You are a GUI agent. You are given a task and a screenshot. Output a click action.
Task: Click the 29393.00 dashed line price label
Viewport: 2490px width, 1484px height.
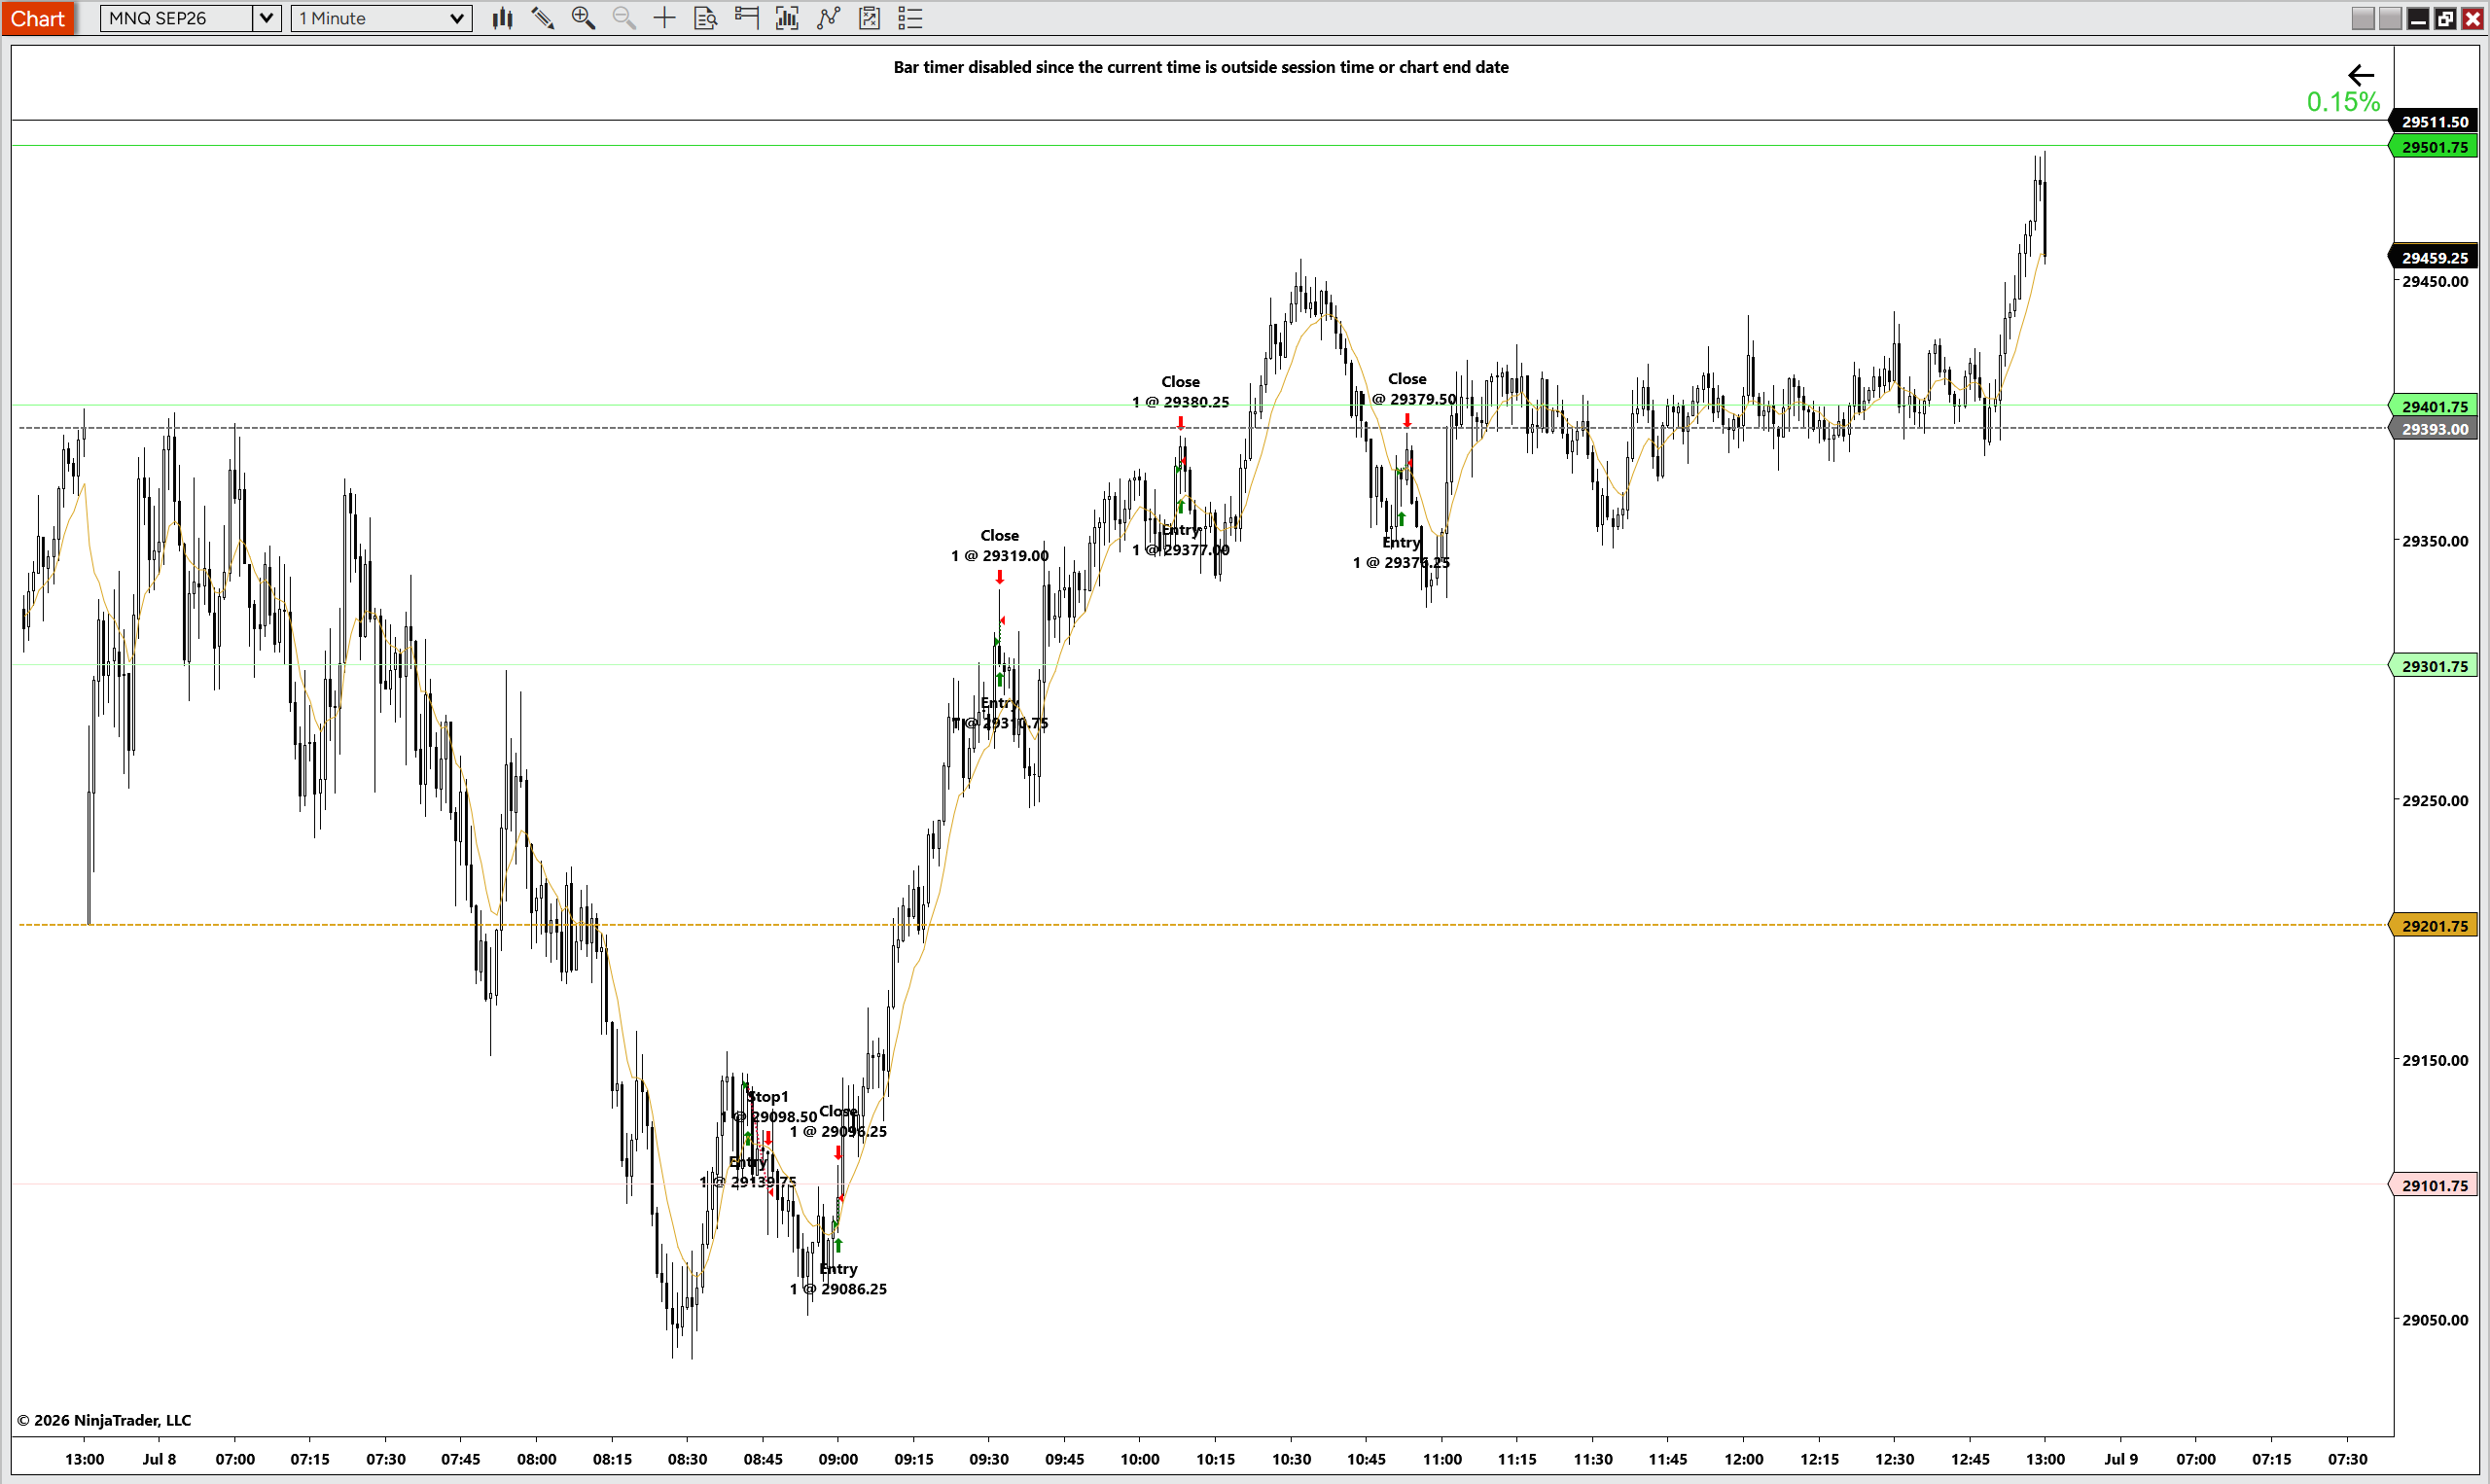(2434, 429)
